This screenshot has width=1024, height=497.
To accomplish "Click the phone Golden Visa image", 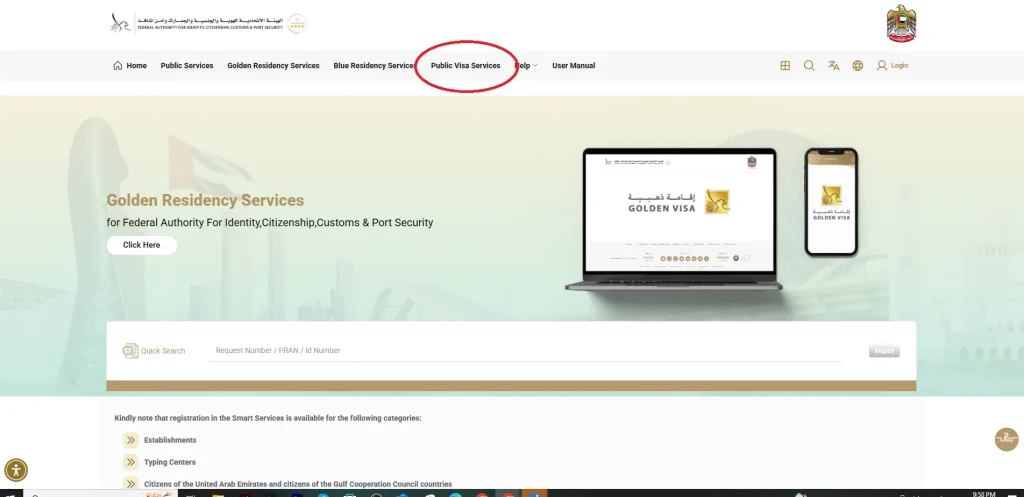I will click(x=831, y=202).
